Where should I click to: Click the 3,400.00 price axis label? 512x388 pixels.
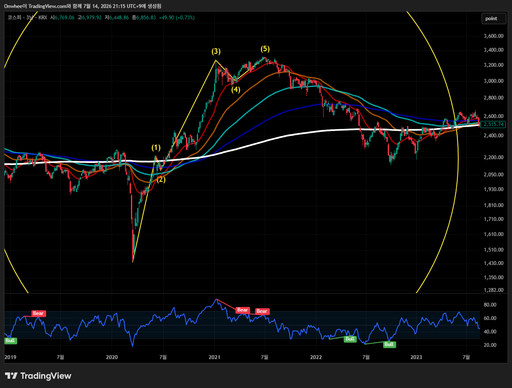tap(494, 50)
